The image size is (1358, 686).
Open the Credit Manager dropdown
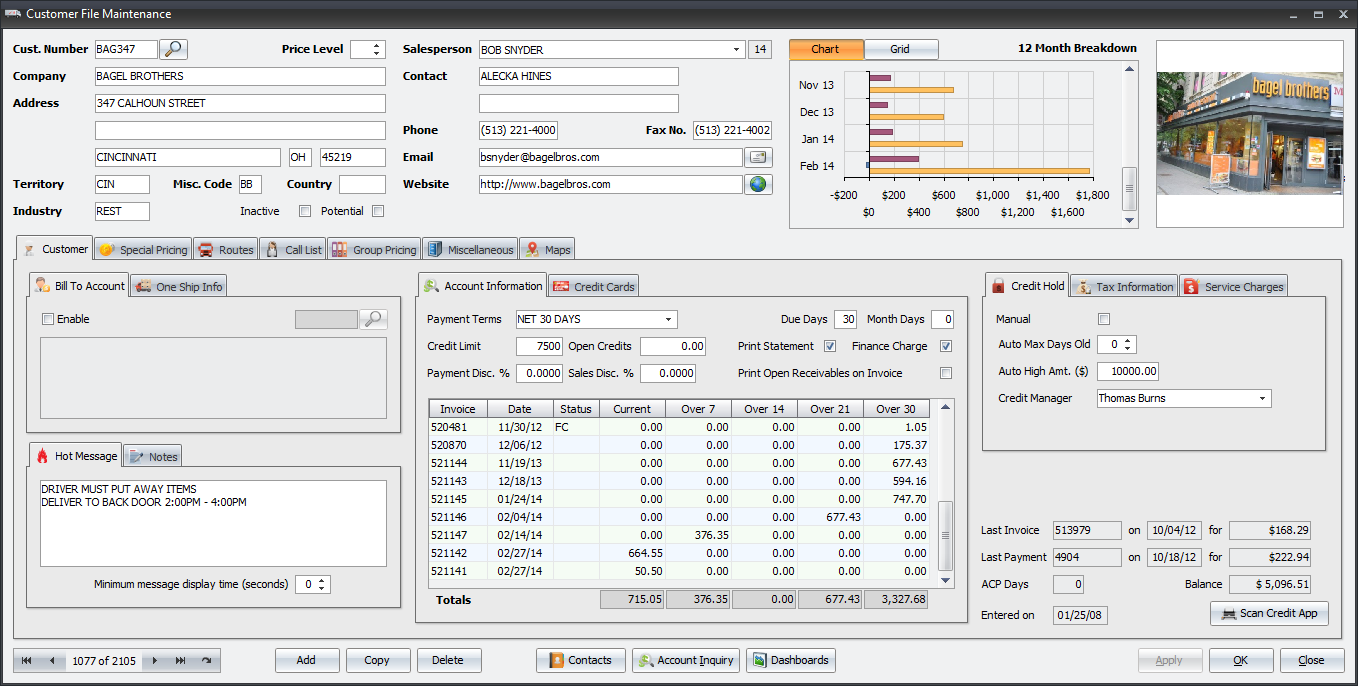pyautogui.click(x=1263, y=398)
